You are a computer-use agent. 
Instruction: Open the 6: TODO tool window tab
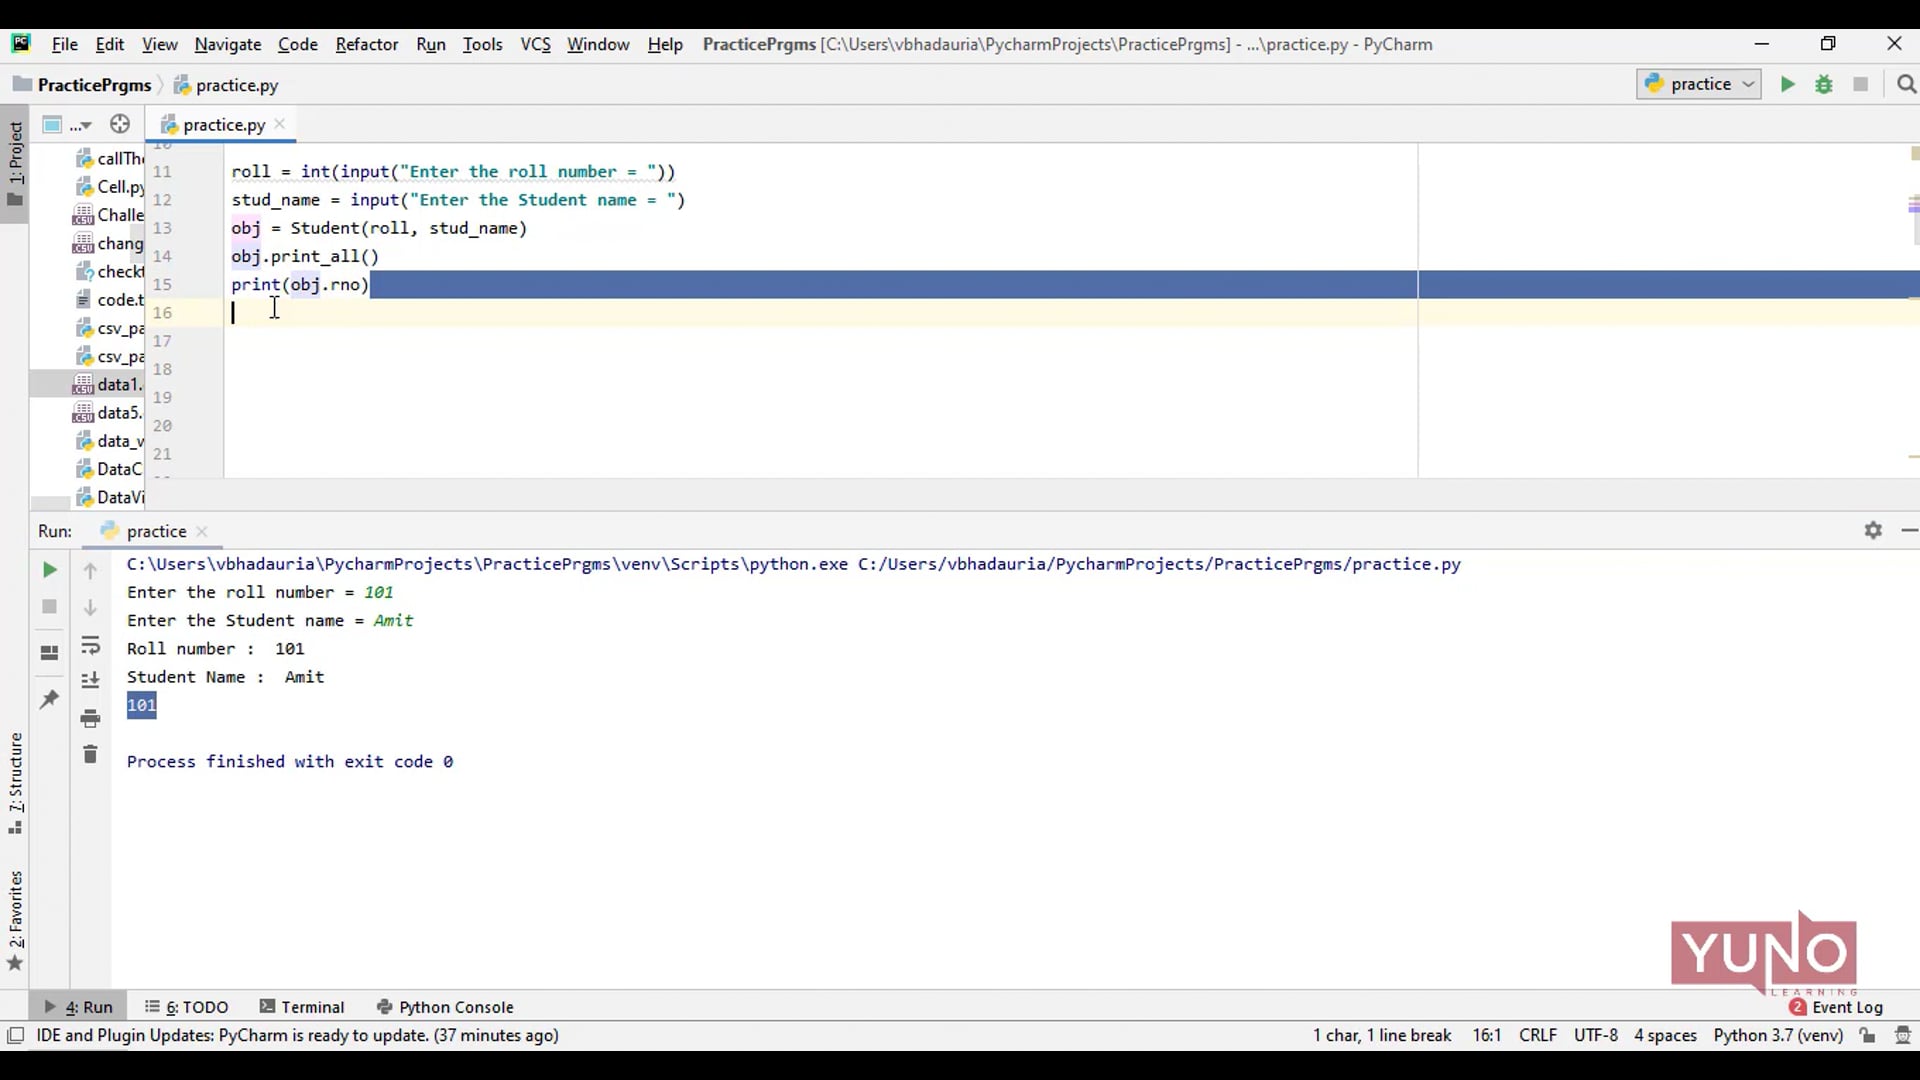(187, 1007)
